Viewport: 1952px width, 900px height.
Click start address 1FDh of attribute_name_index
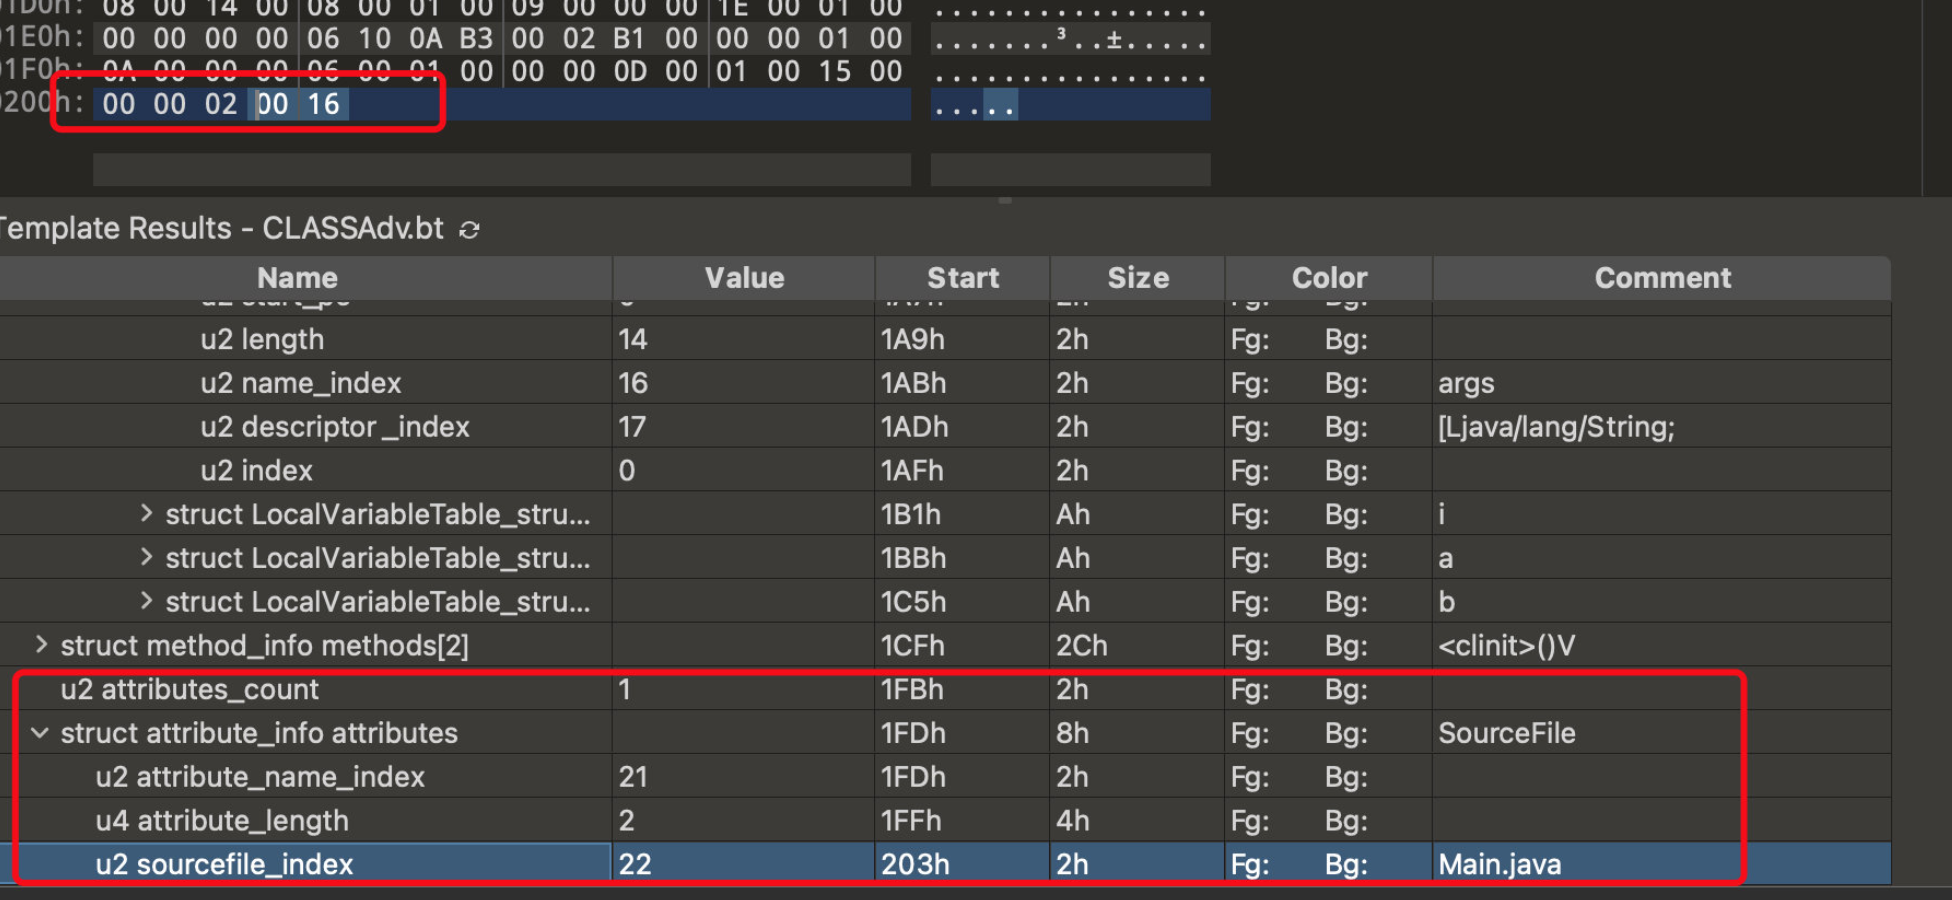point(913,777)
